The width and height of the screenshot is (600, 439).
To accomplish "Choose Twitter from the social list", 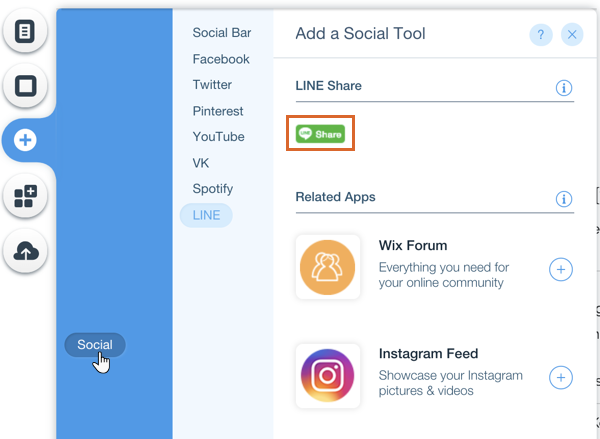I will coord(212,85).
